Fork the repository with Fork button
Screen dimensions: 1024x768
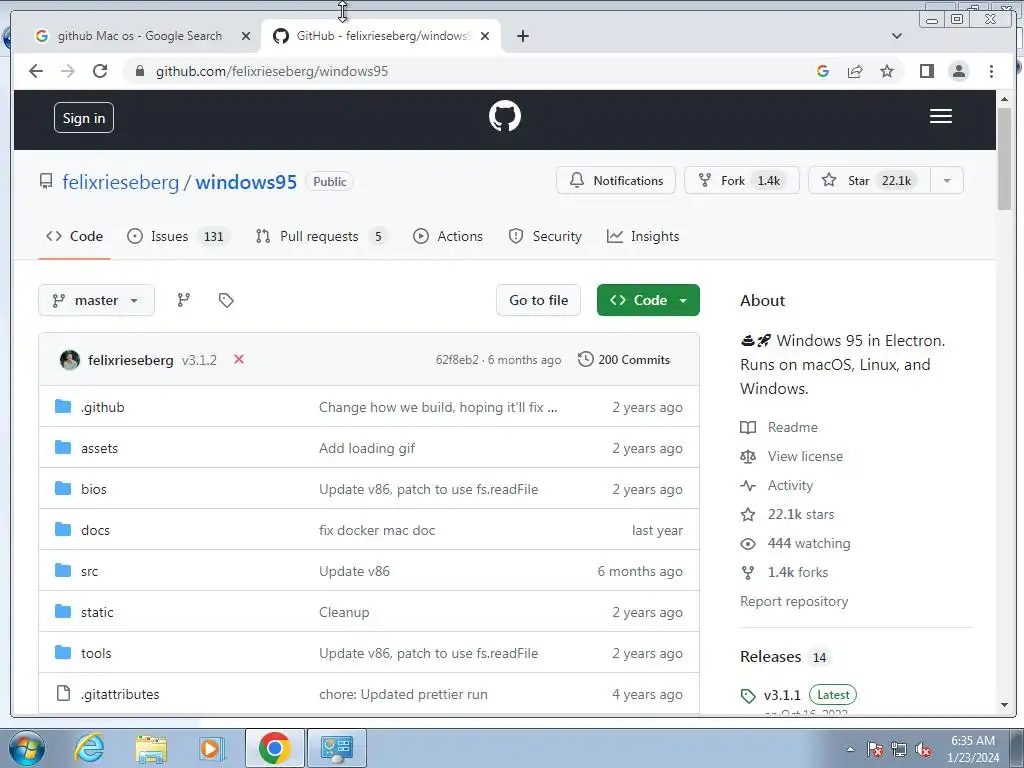(742, 180)
